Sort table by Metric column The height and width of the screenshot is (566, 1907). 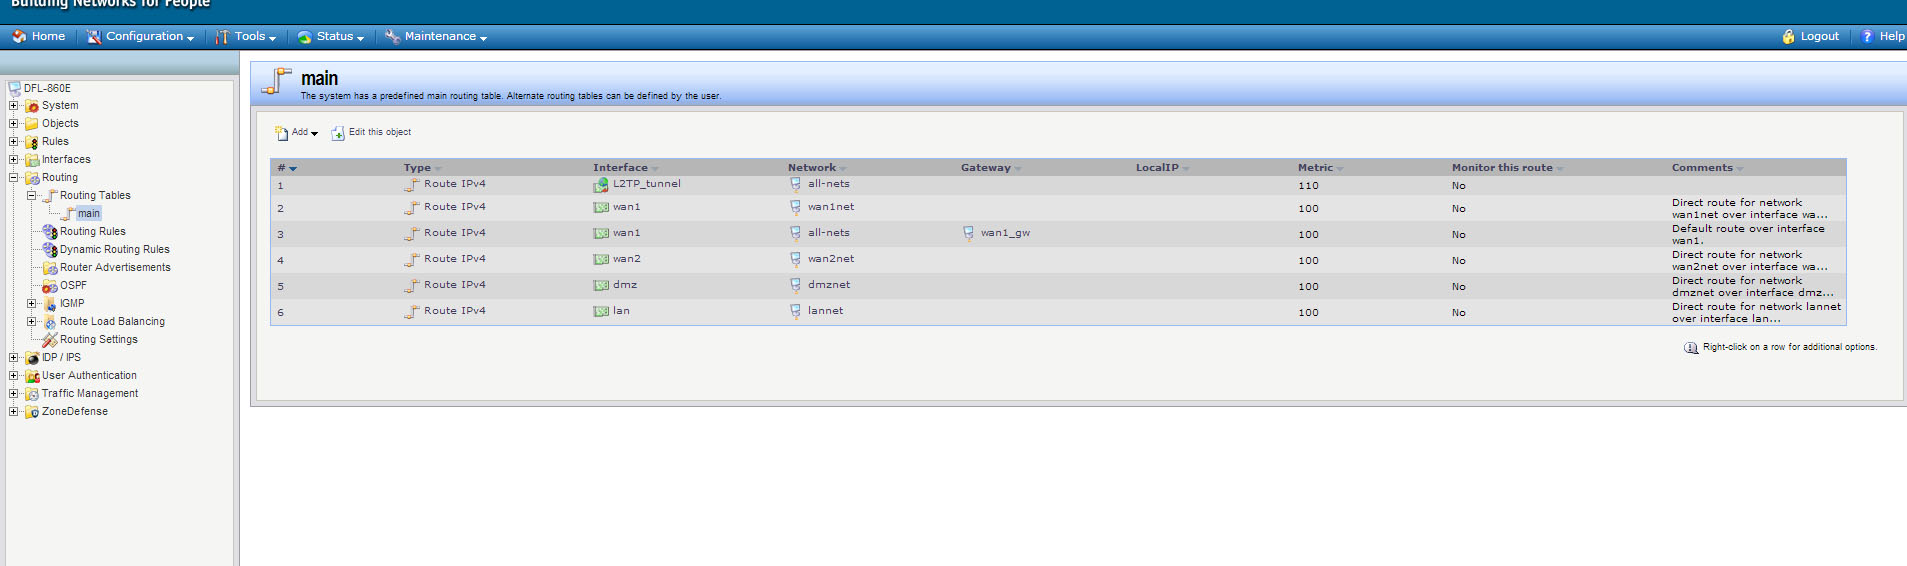[1320, 168]
